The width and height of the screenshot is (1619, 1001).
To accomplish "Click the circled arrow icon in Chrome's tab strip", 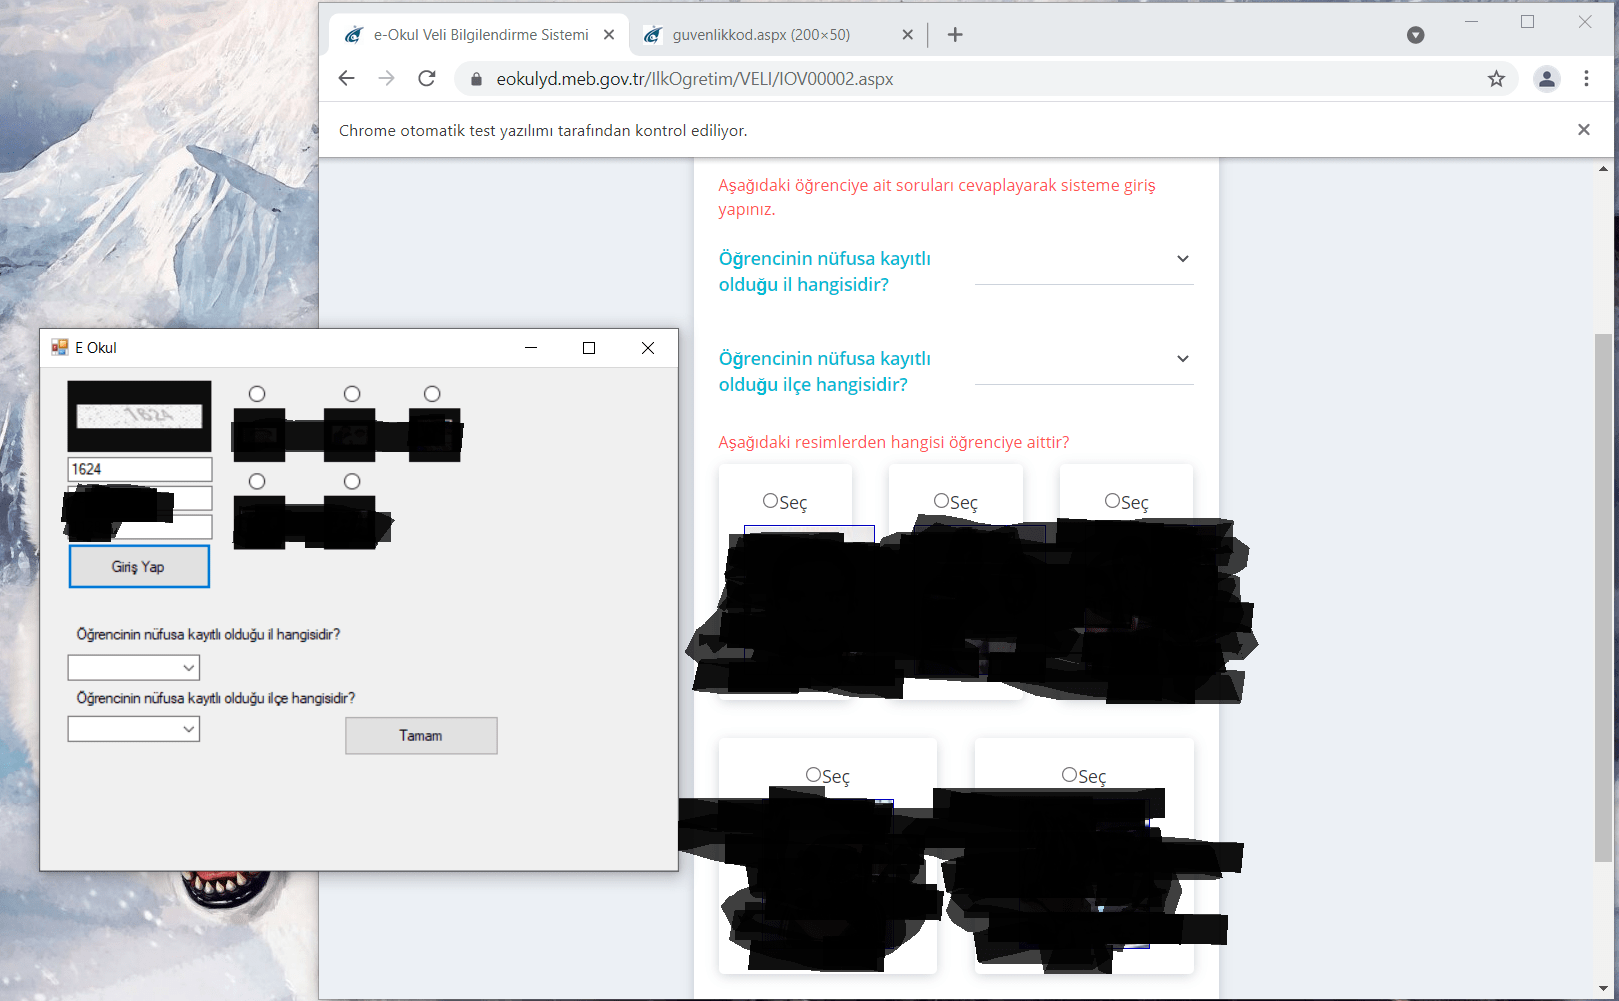I will click(1415, 35).
